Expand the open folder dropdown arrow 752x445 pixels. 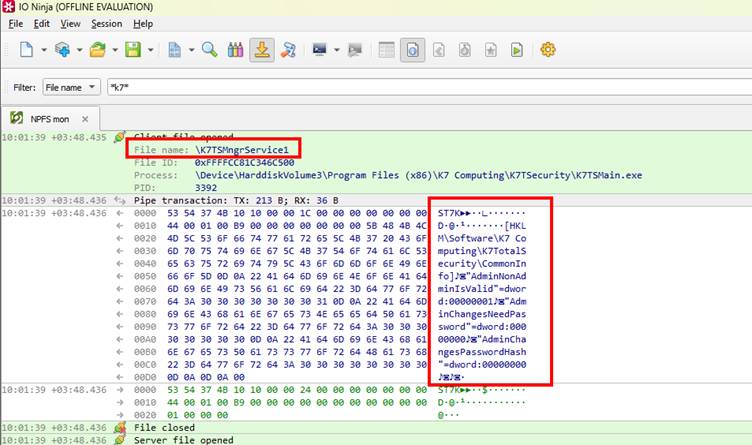[x=115, y=50]
